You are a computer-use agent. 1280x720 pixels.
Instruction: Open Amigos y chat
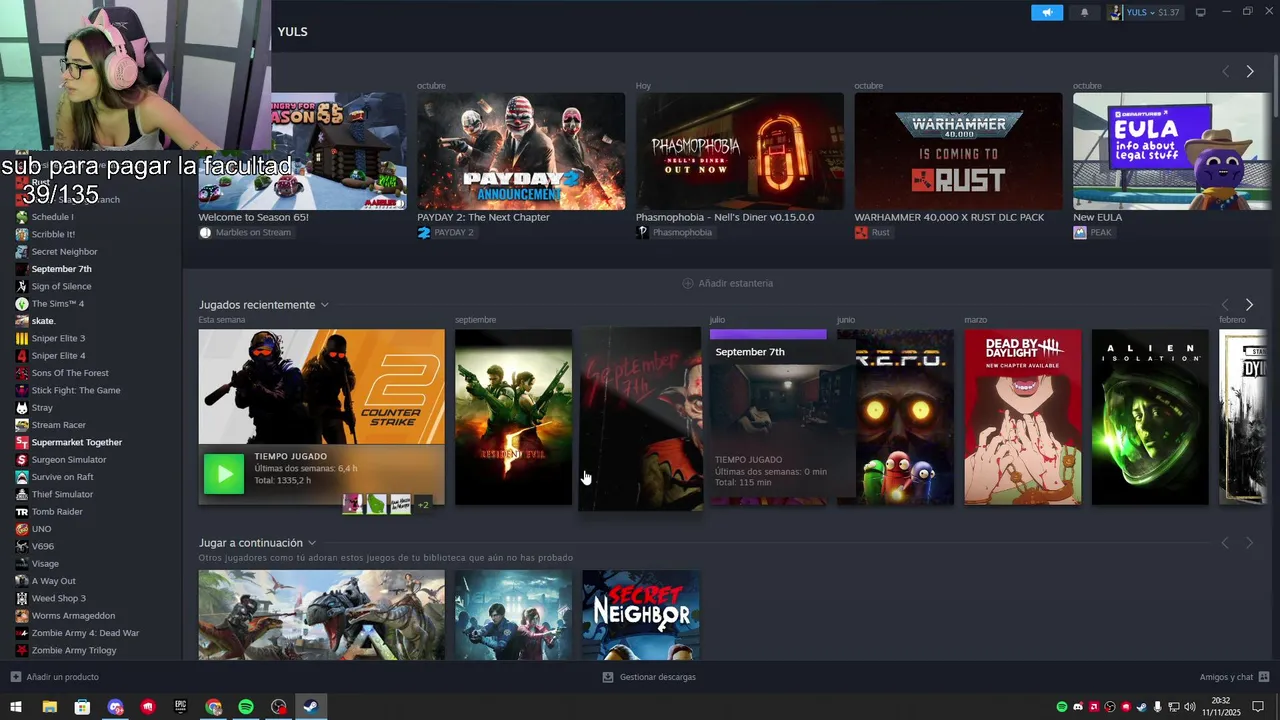click(1234, 677)
